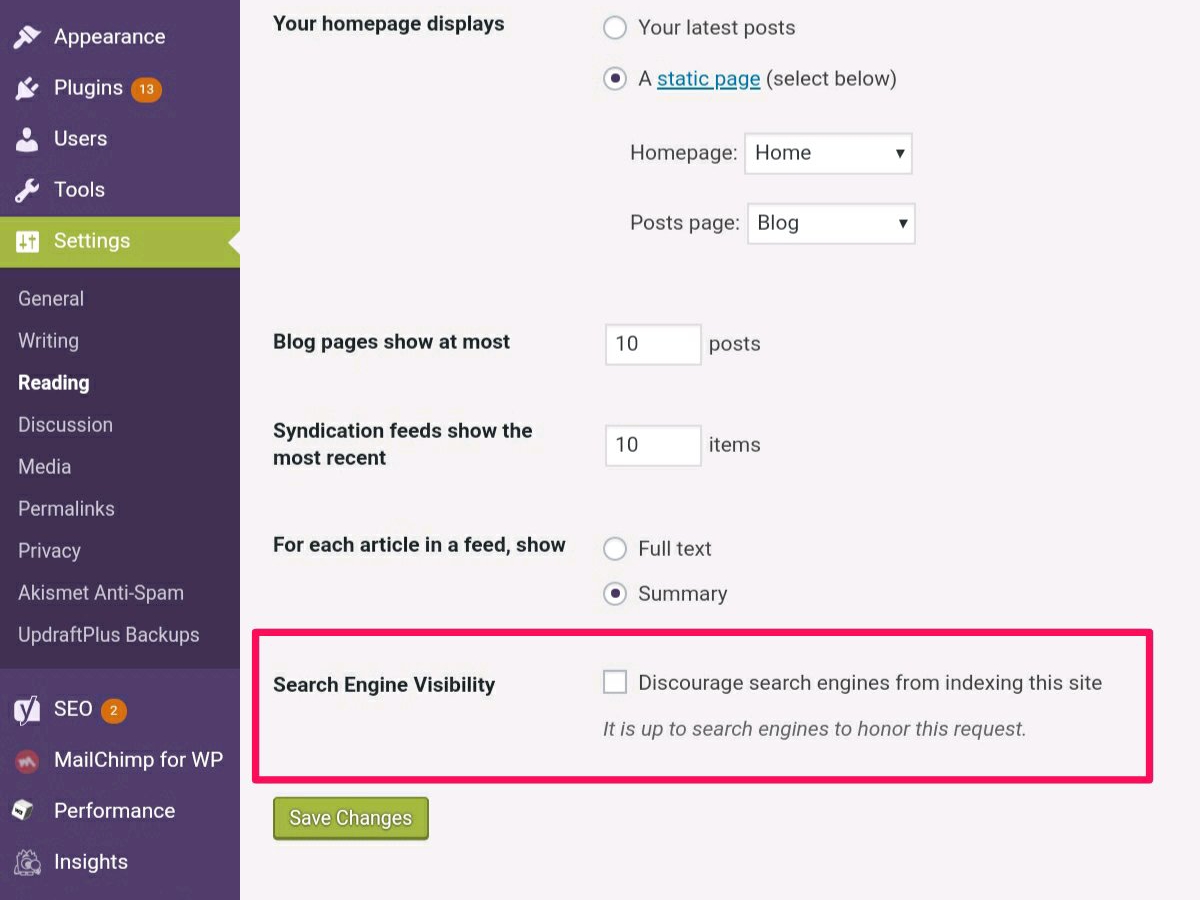1200x900 pixels.
Task: Click the Users person icon
Action: 27,139
